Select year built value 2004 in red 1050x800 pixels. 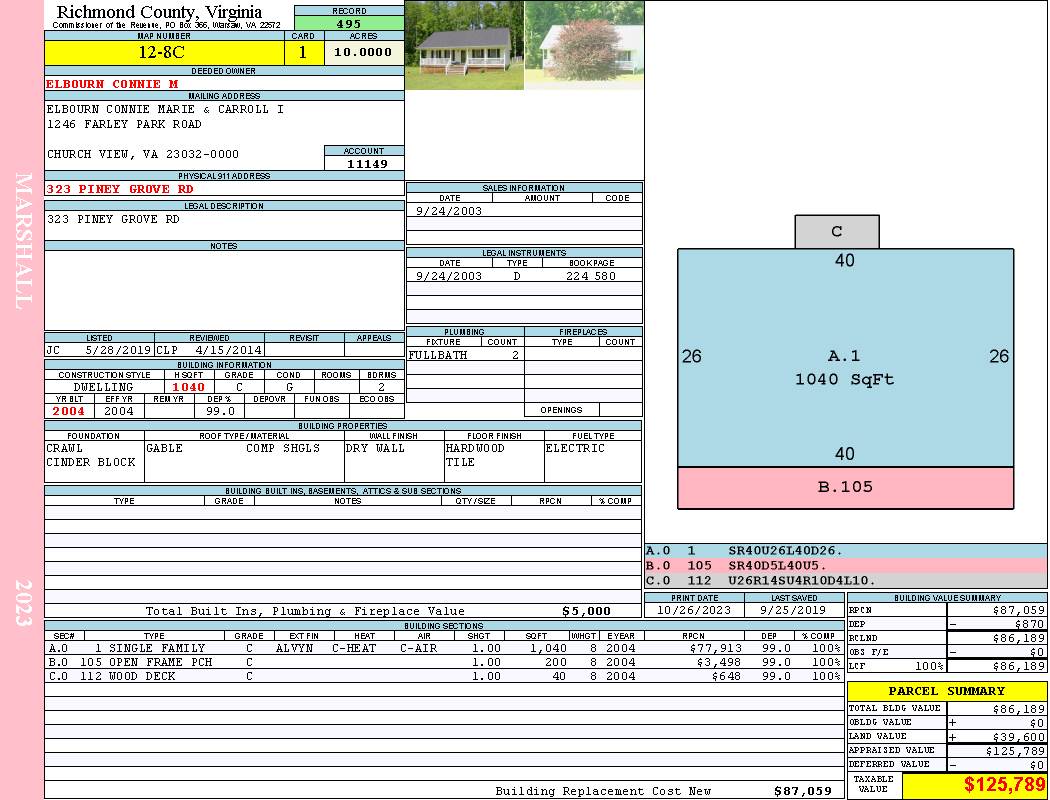click(x=69, y=411)
